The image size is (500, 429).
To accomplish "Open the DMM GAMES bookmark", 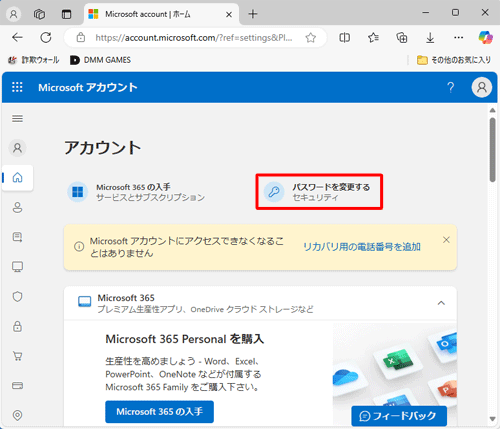I will coord(100,60).
